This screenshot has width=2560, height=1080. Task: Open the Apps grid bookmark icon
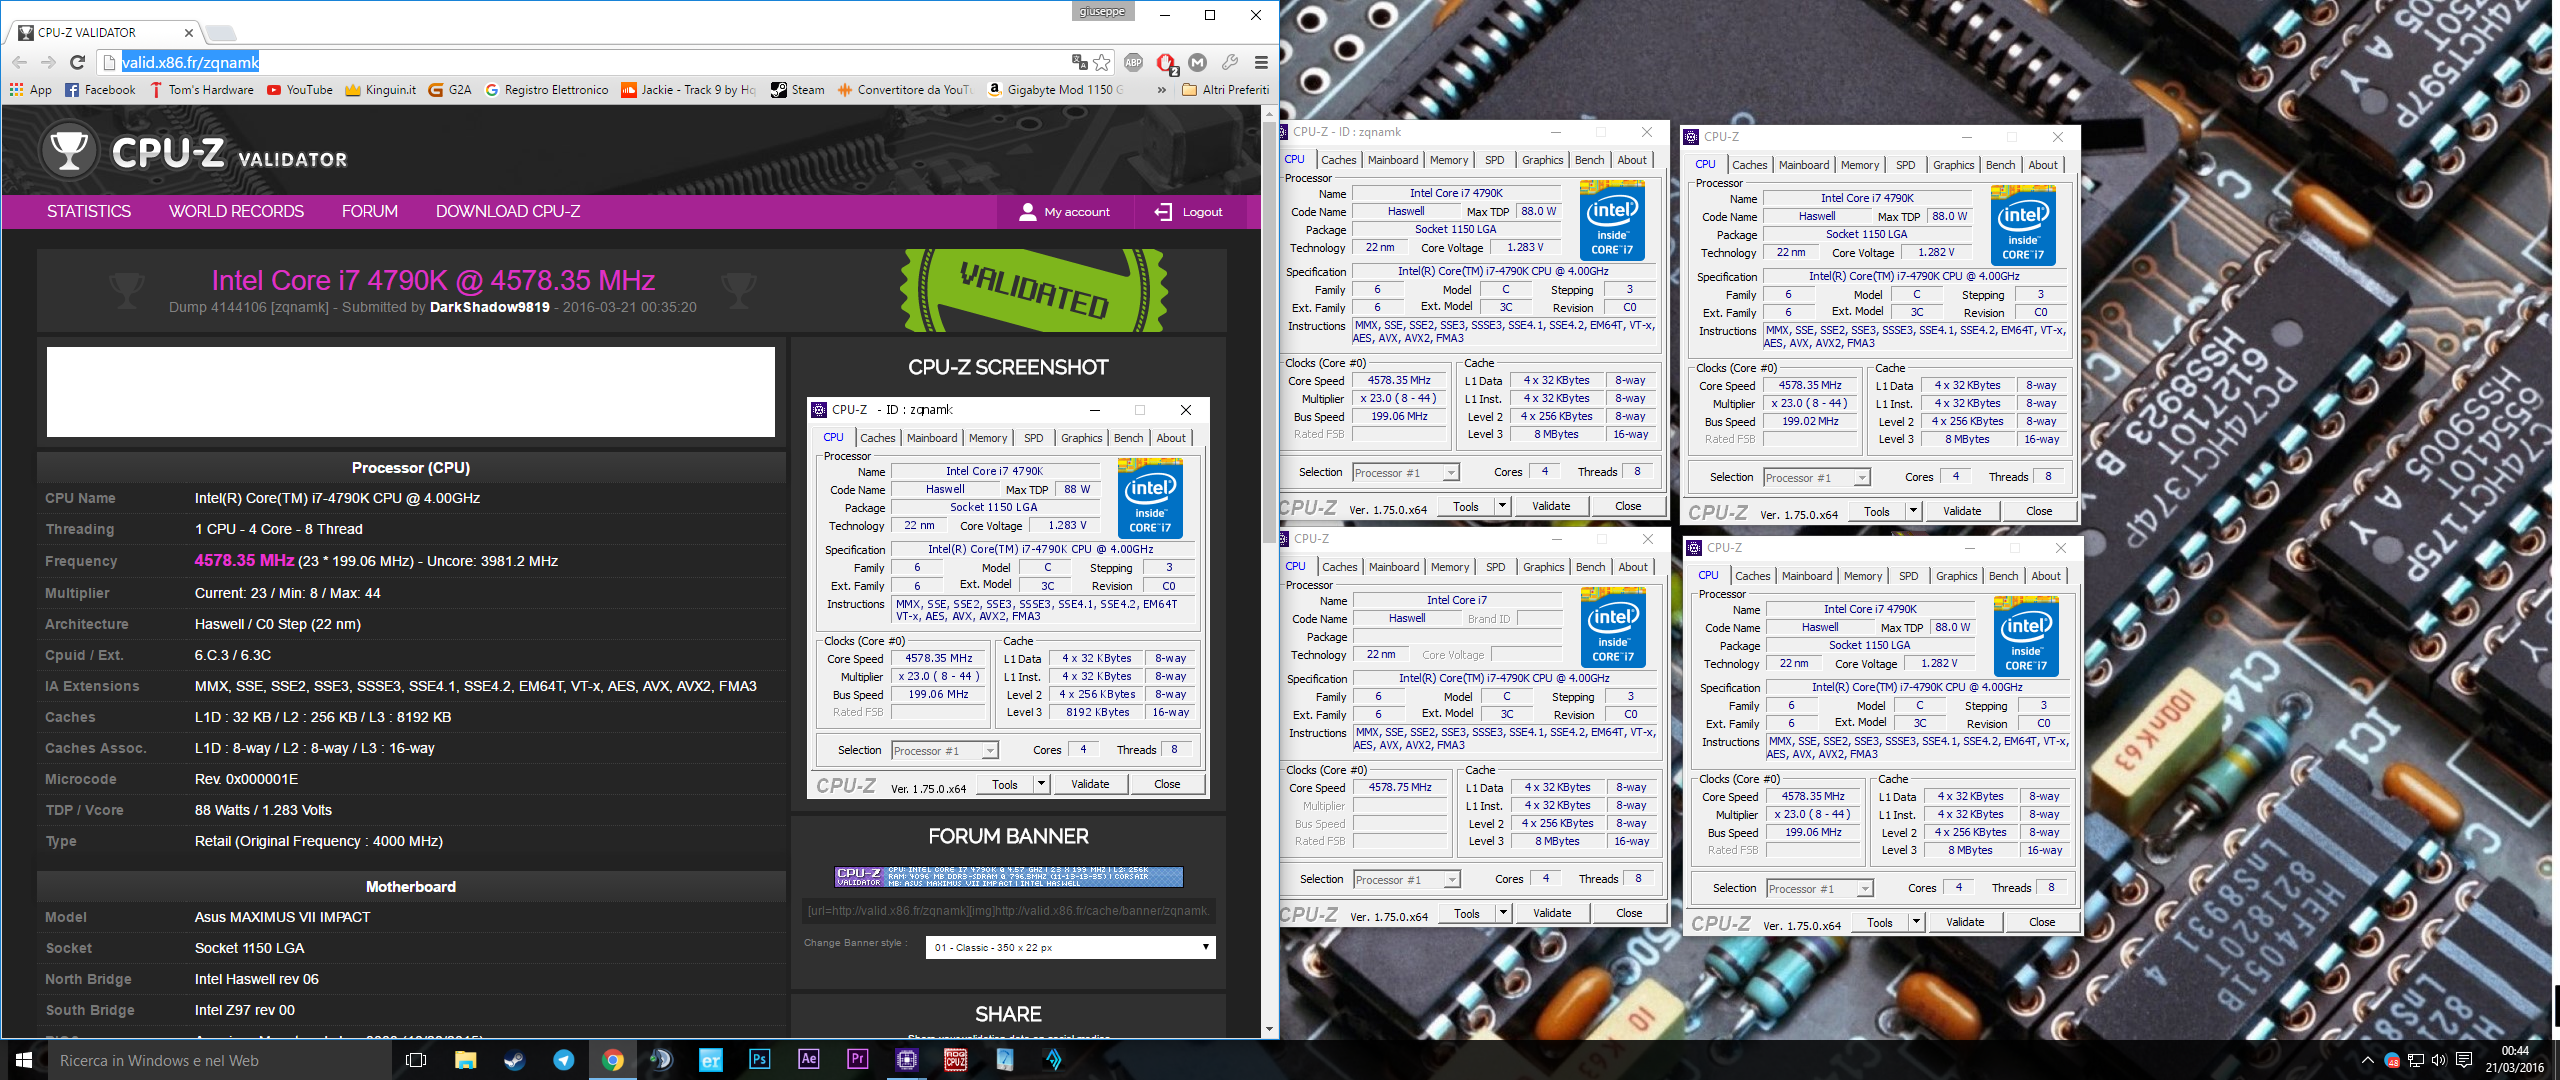point(17,90)
